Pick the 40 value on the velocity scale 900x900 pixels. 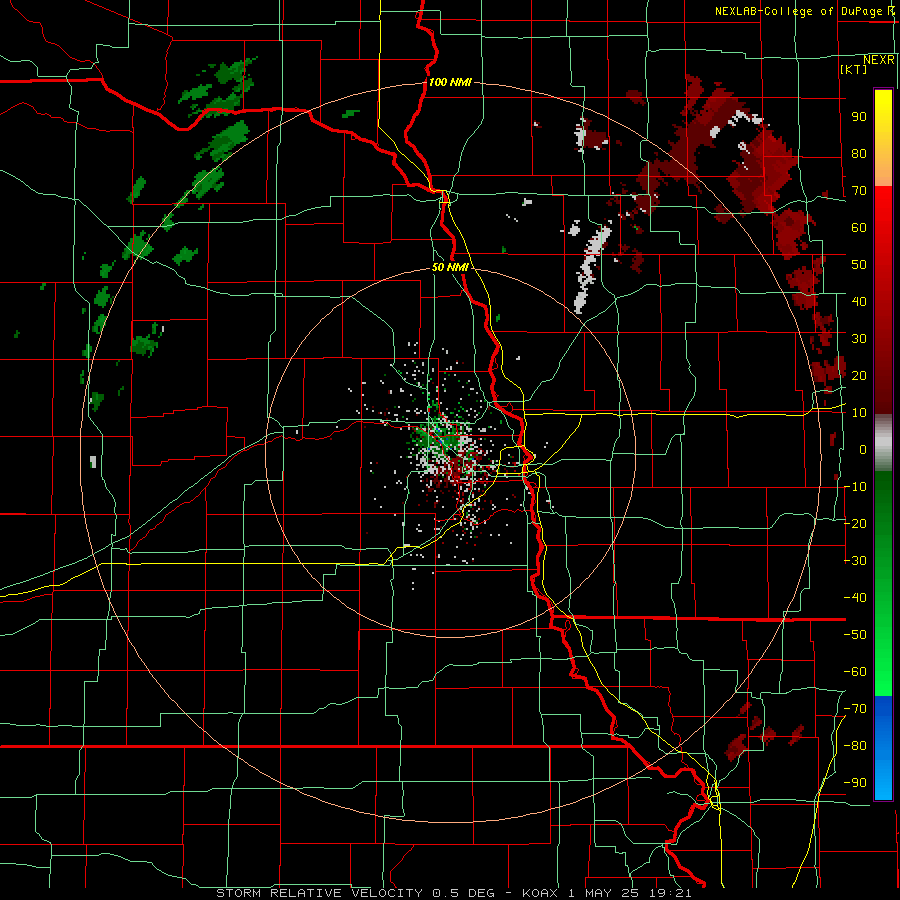pyautogui.click(x=859, y=301)
